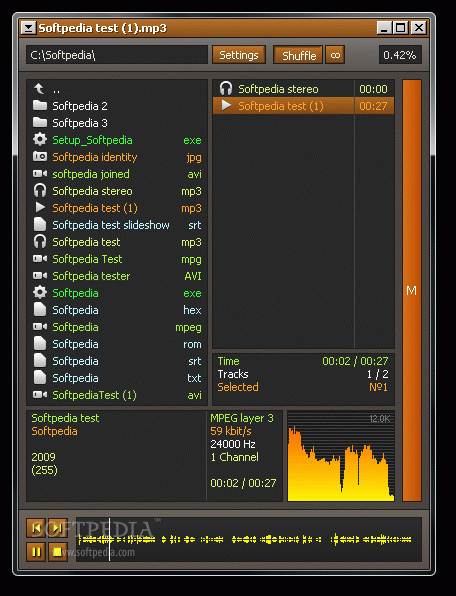Click the rom extension label

pos(192,344)
